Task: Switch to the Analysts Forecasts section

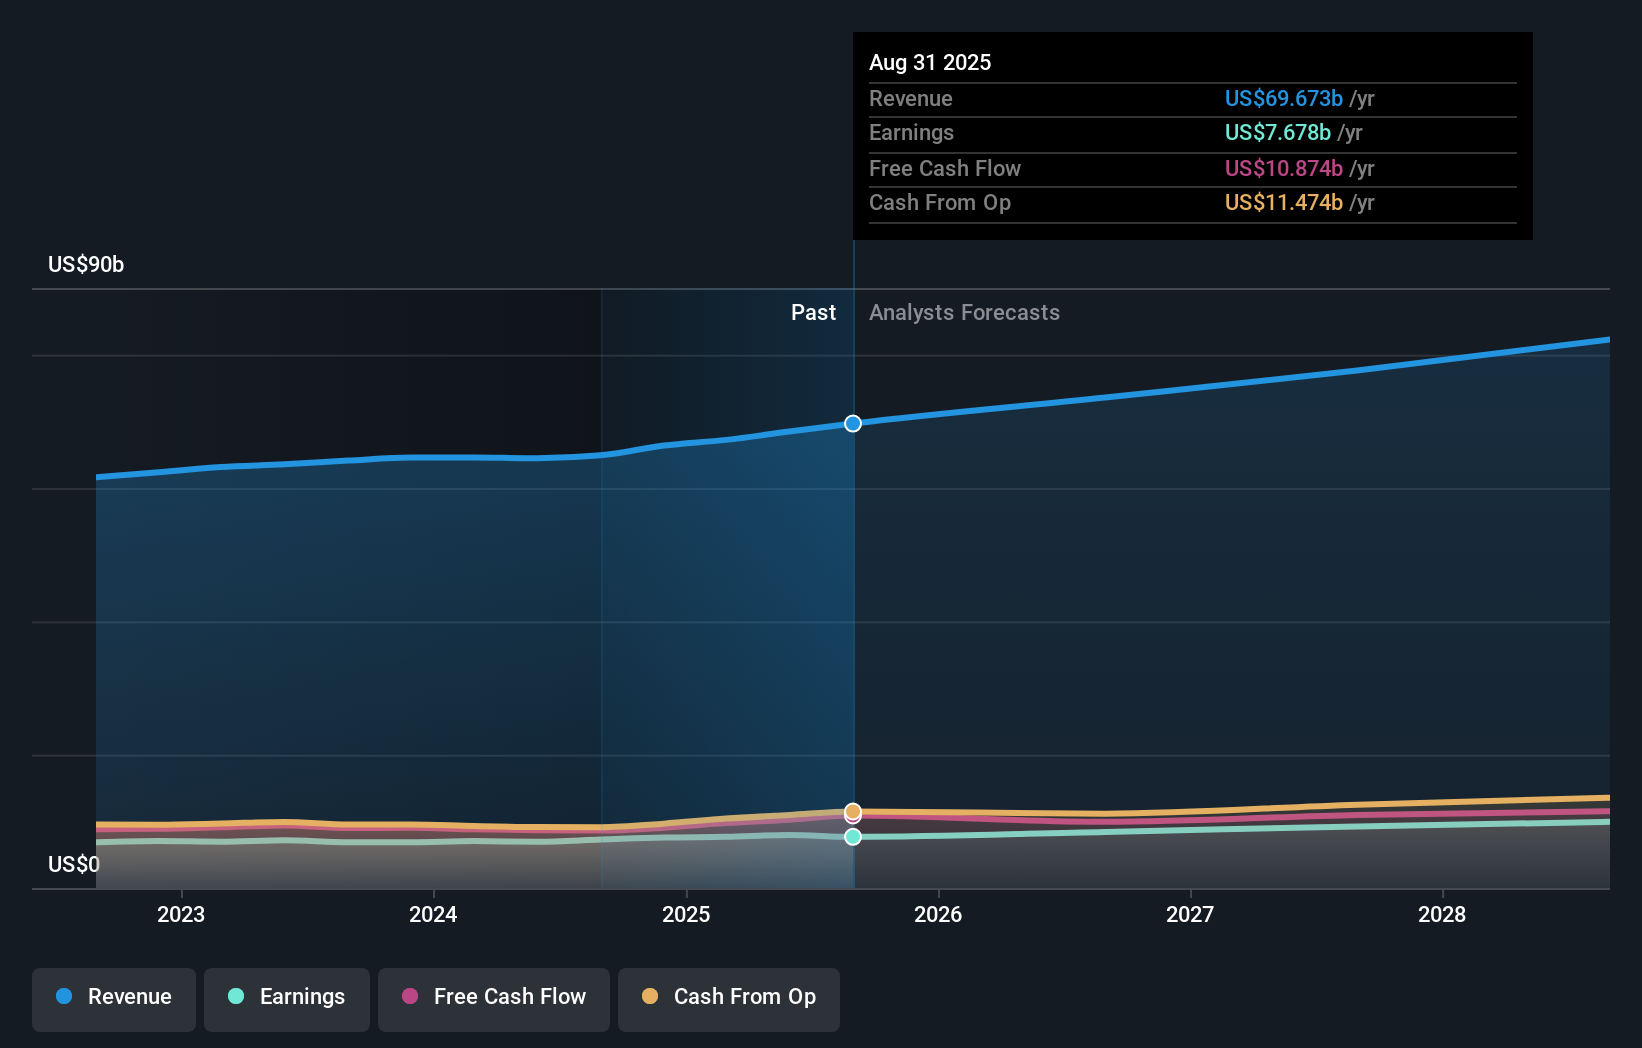Action: 963,312
